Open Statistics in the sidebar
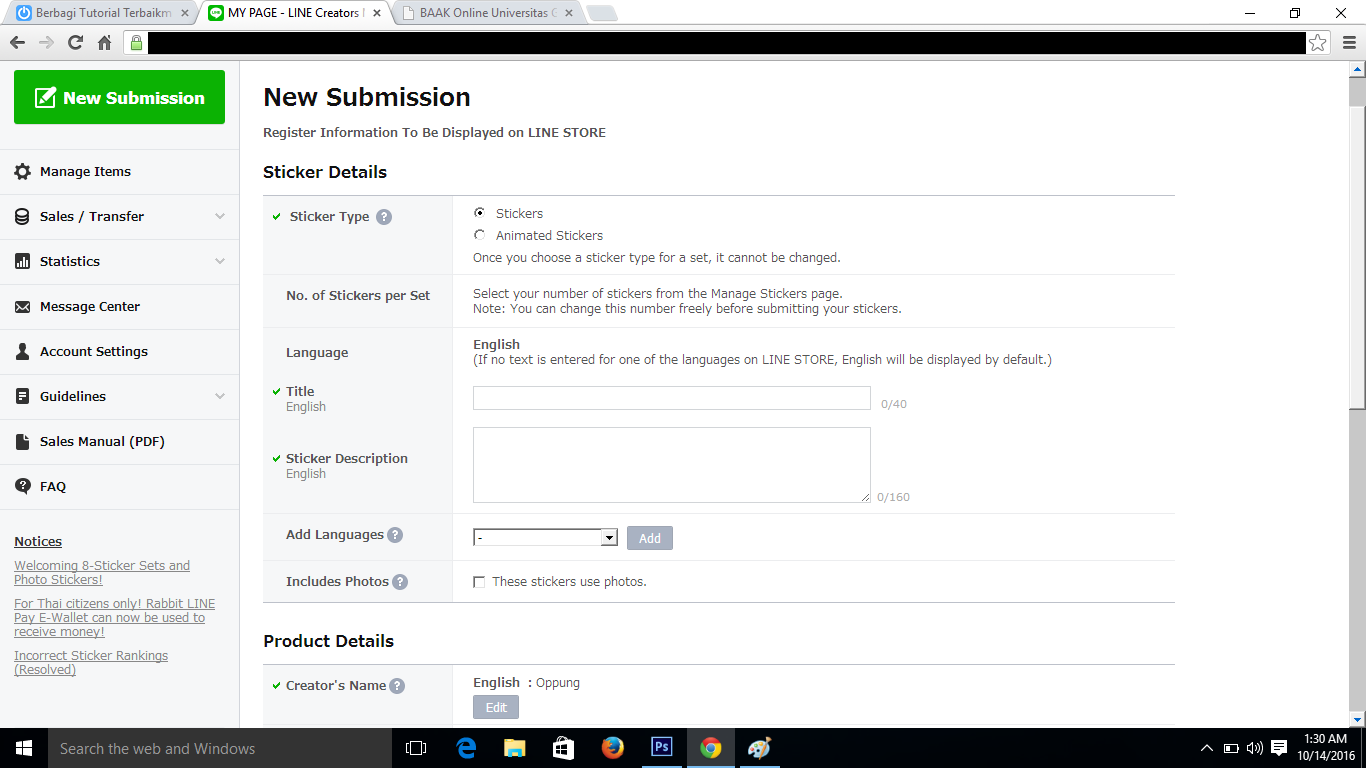Image resolution: width=1366 pixels, height=768 pixels. (70, 262)
